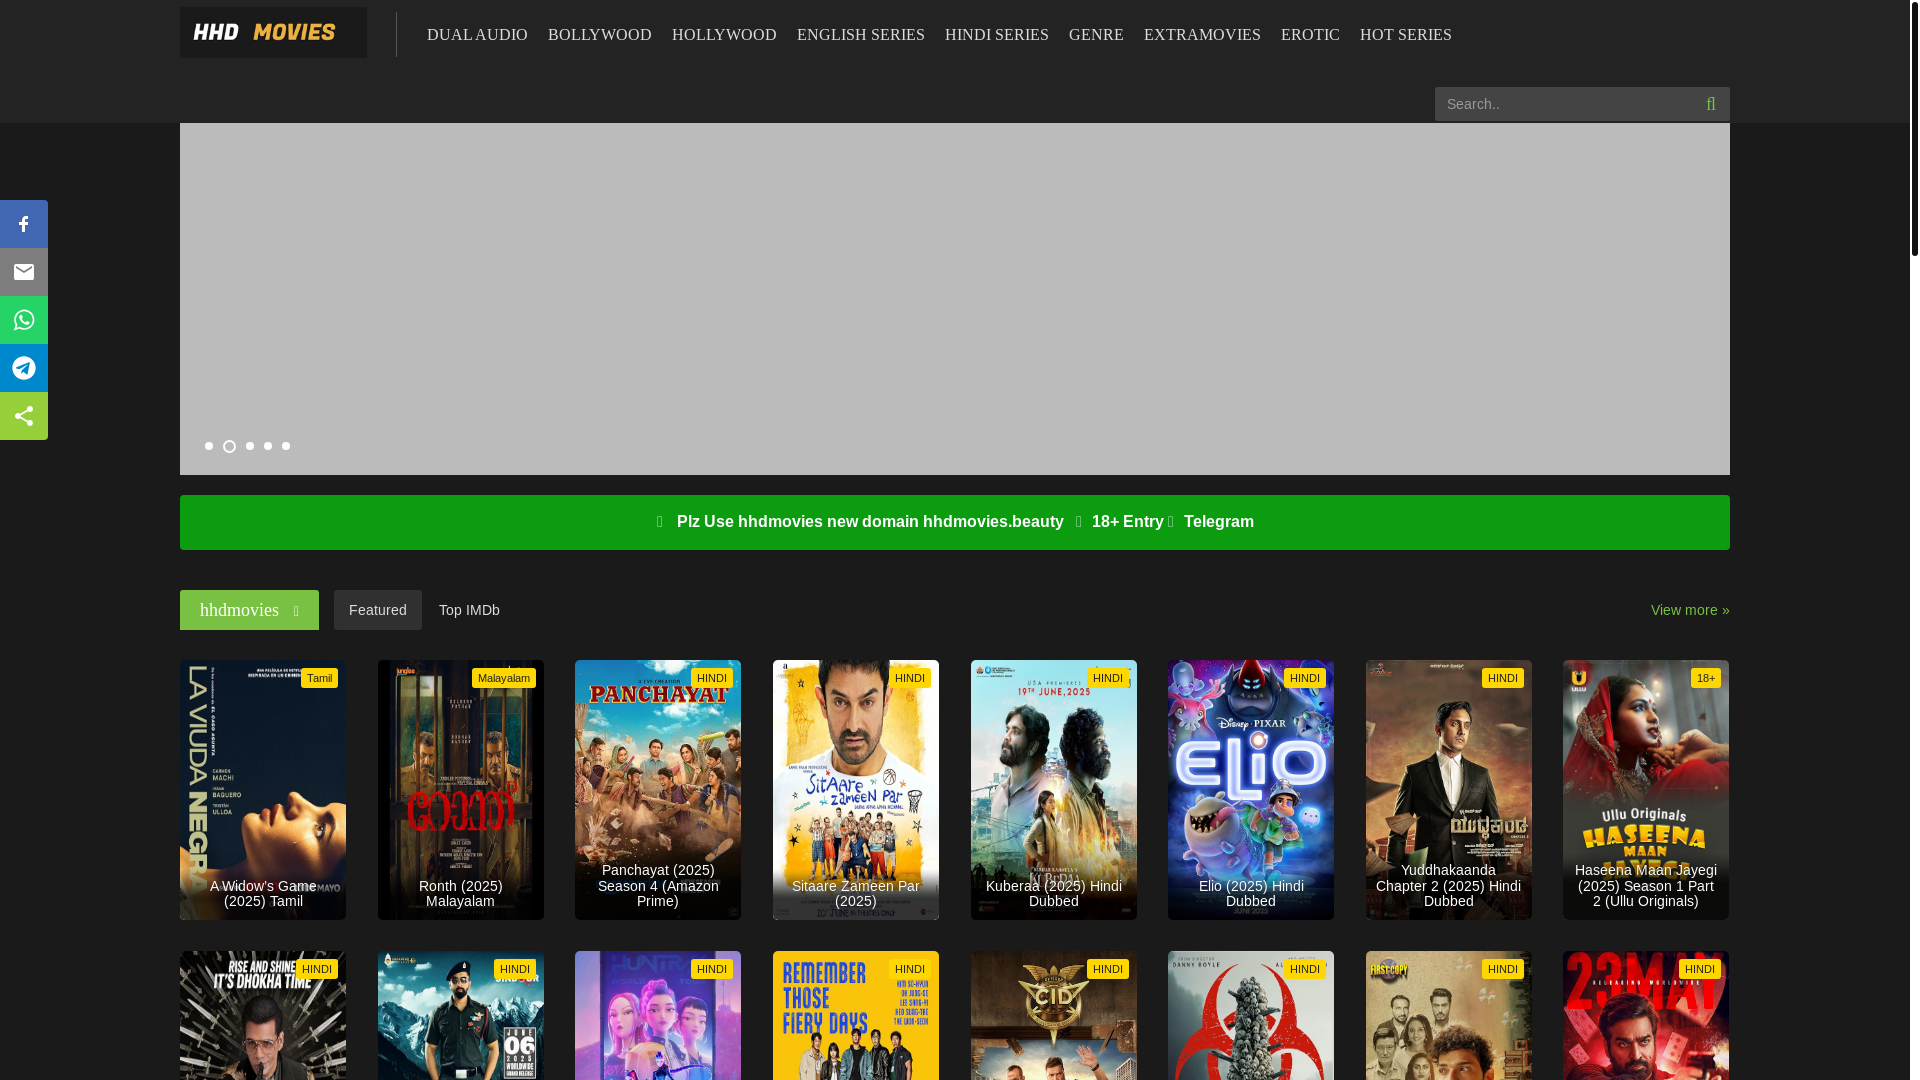Screen dimensions: 1920x1080
Task: Open the 18+ Entry link
Action: [x=1128, y=522]
